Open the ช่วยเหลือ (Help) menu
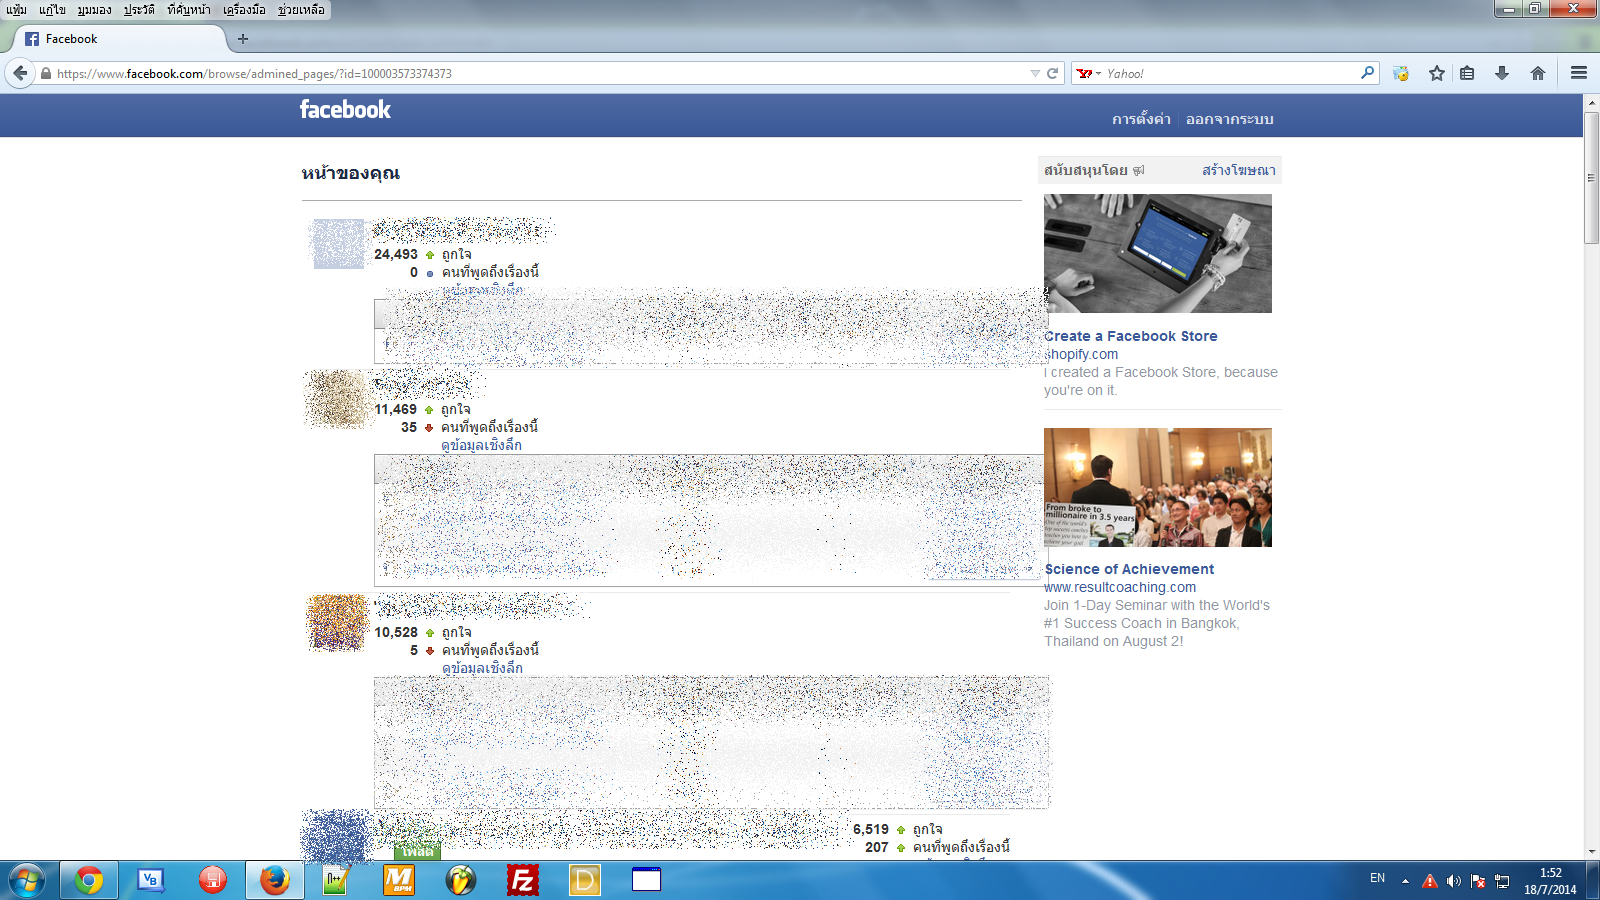The width and height of the screenshot is (1600, 900). (301, 10)
